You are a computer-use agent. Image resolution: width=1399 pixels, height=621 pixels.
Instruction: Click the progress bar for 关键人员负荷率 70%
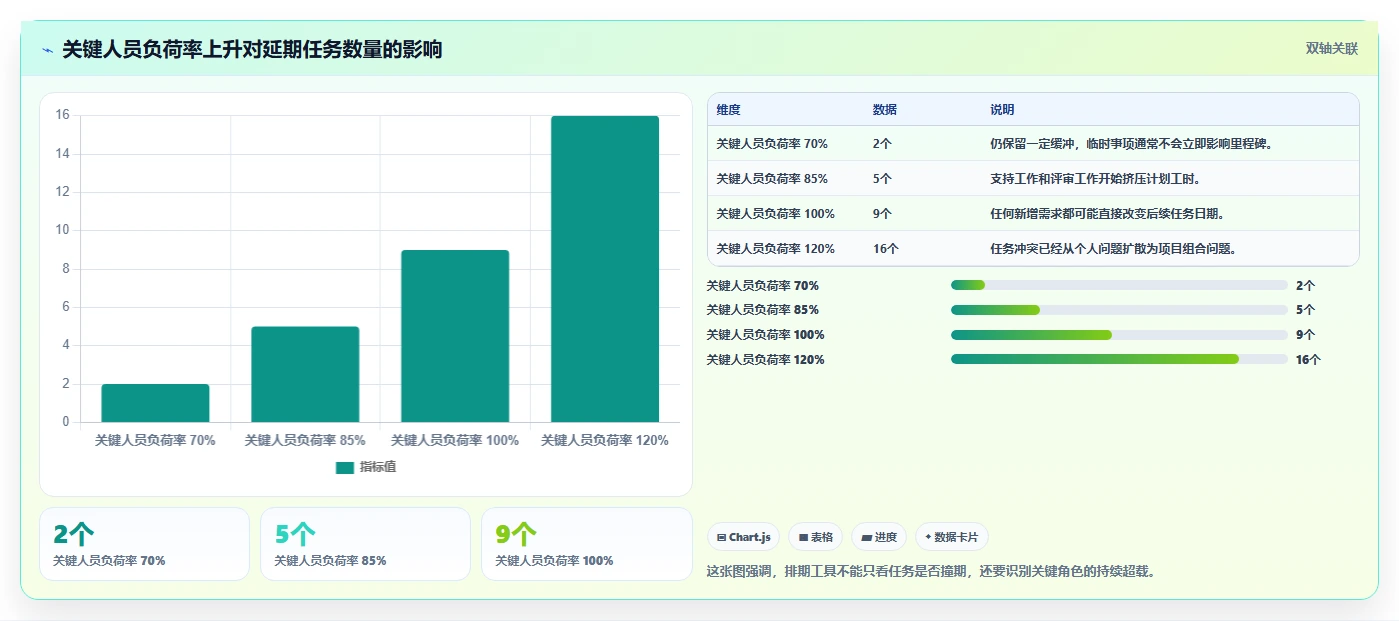[x=1119, y=285]
